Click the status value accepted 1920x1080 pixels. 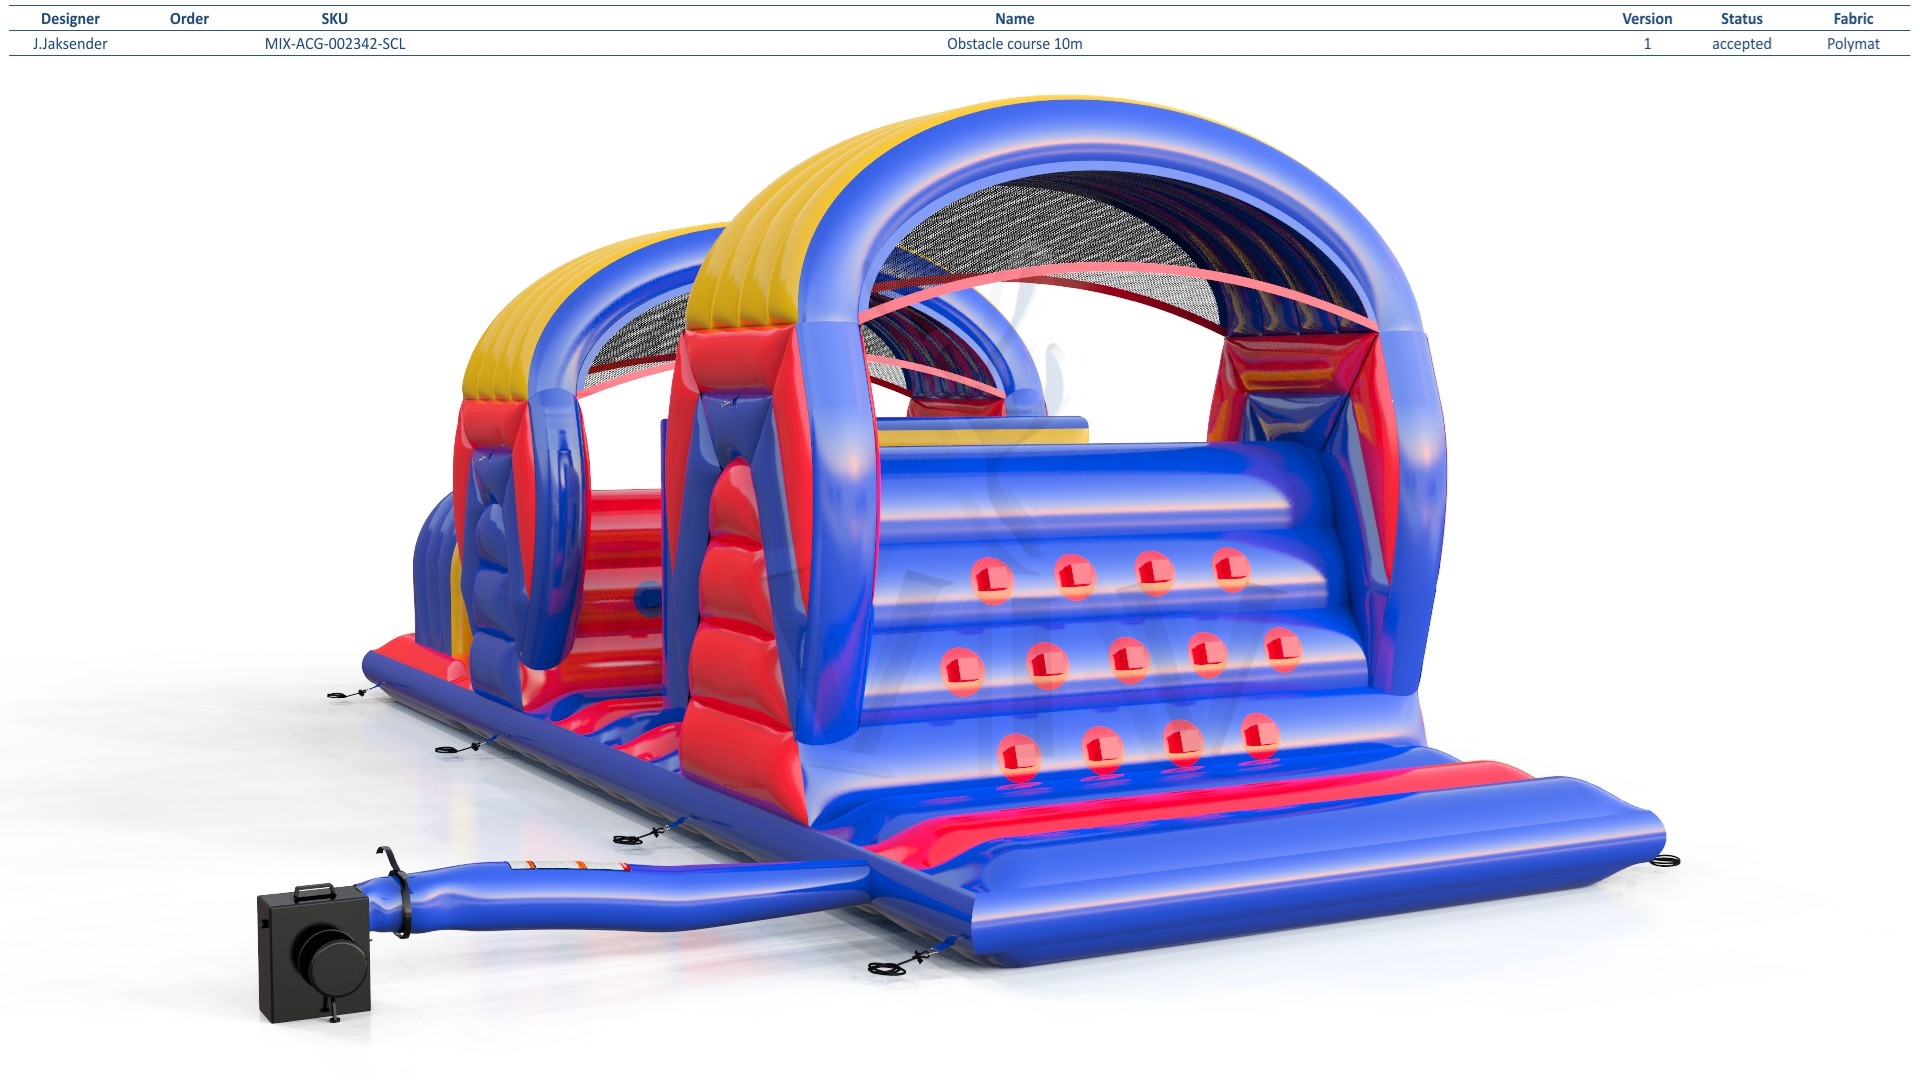tap(1741, 44)
